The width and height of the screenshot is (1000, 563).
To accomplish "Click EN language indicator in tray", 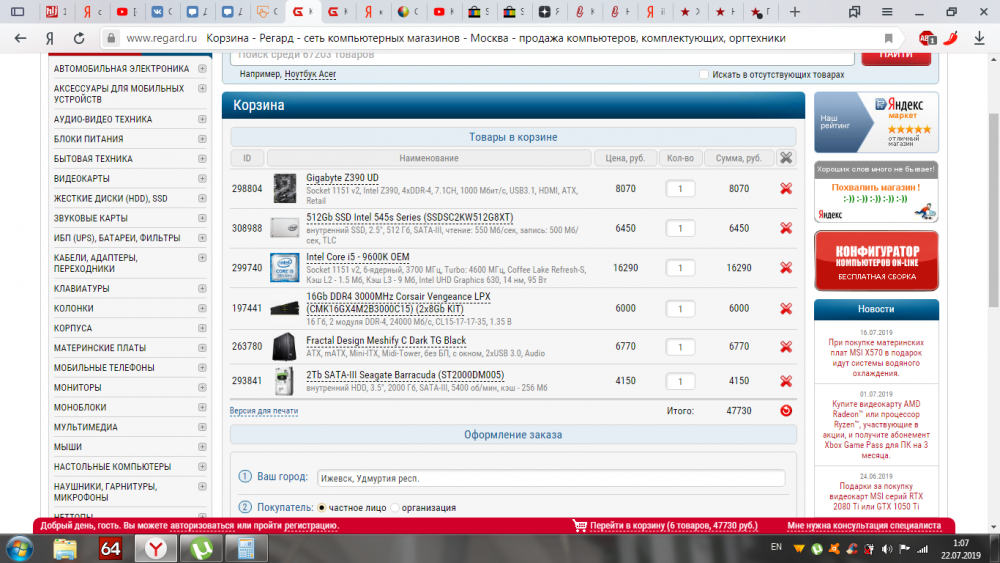I will pos(776,547).
